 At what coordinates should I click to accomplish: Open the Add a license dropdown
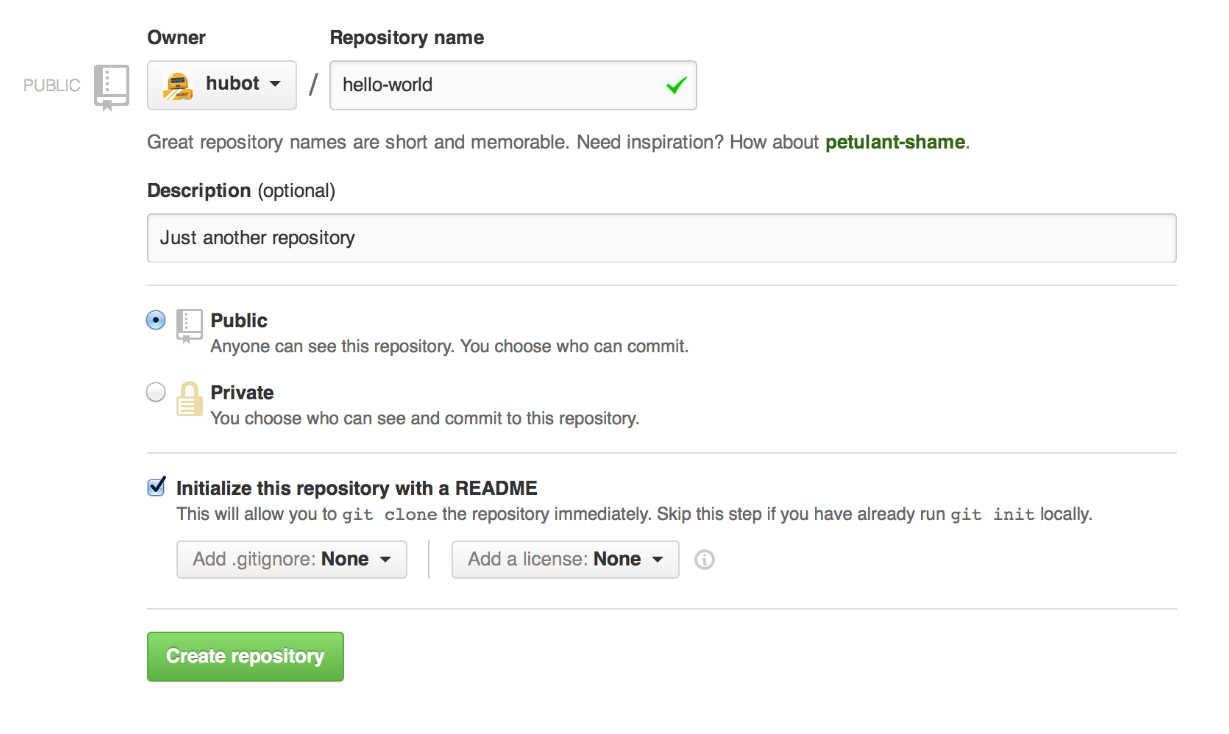pyautogui.click(x=565, y=560)
